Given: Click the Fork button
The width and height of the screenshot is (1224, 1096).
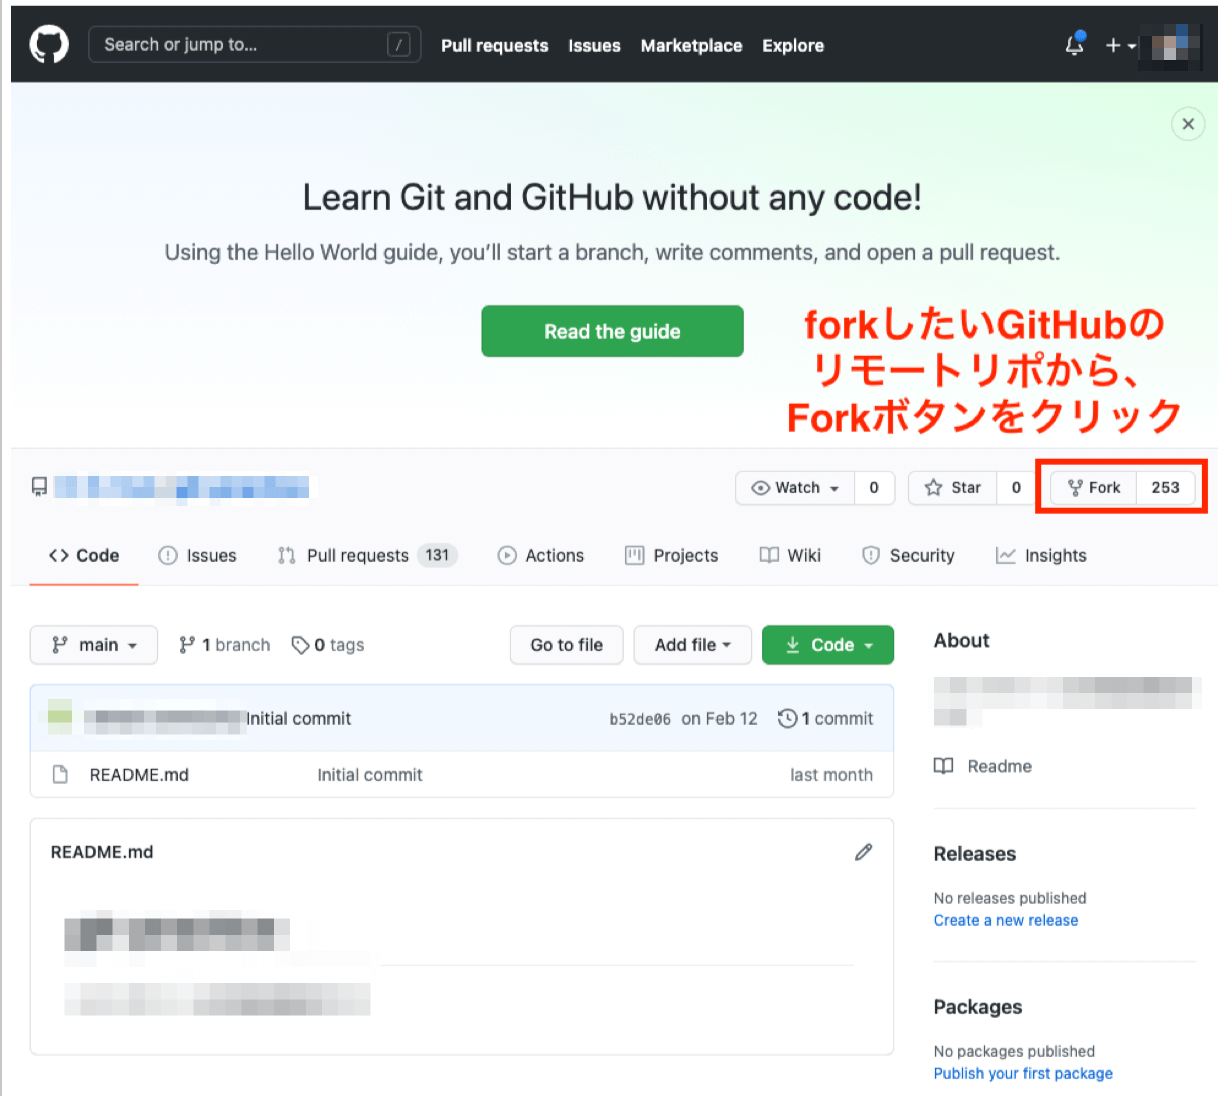Looking at the screenshot, I should pos(1094,488).
